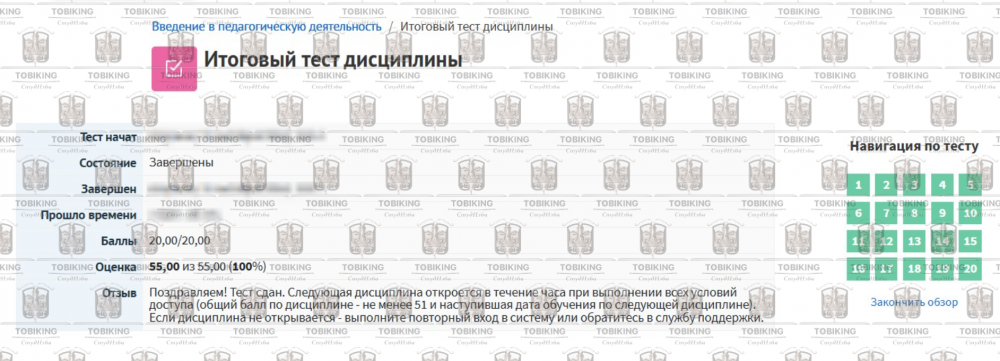The width and height of the screenshot is (1000, 361).
Task: Go to question 7 in test navigation
Action: [x=886, y=213]
